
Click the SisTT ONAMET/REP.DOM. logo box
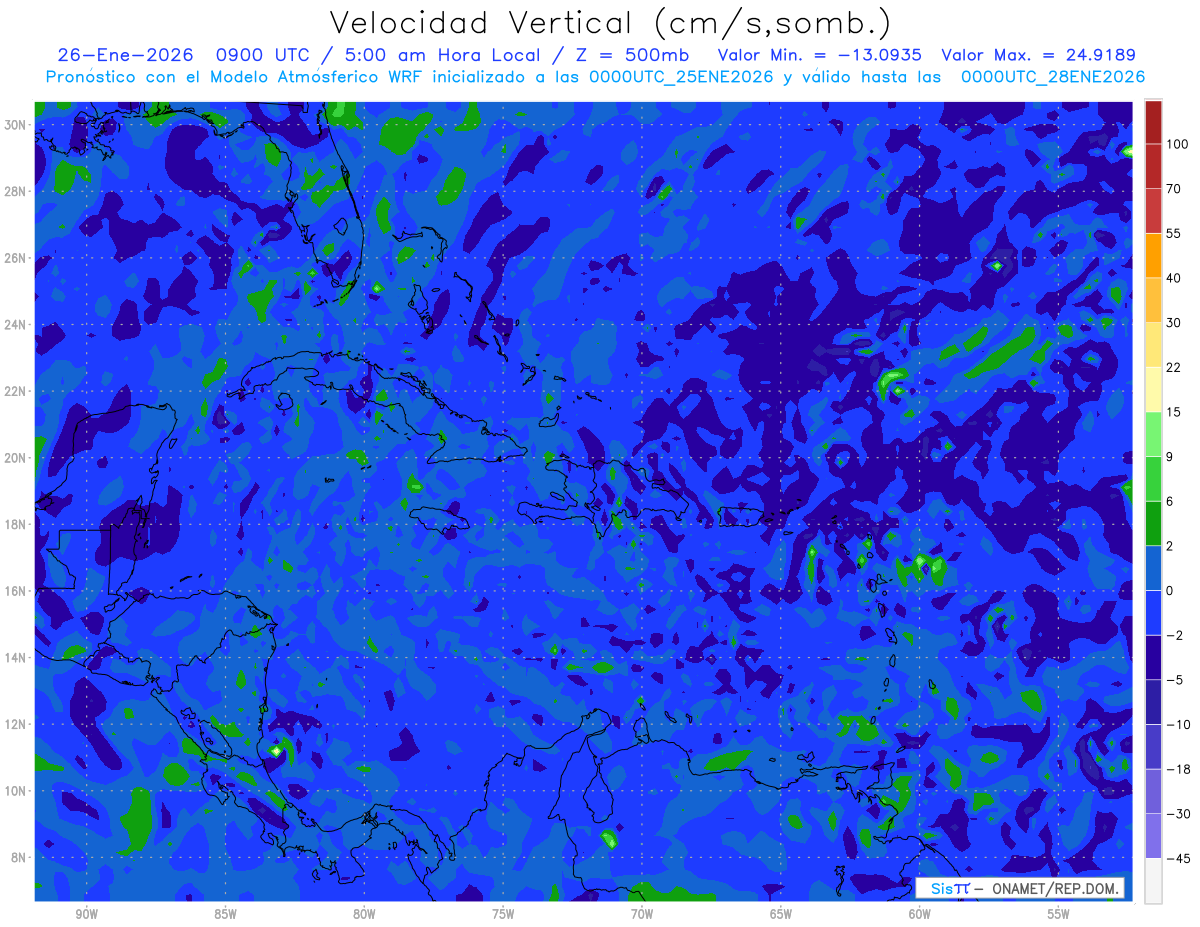pyautogui.click(x=1020, y=888)
